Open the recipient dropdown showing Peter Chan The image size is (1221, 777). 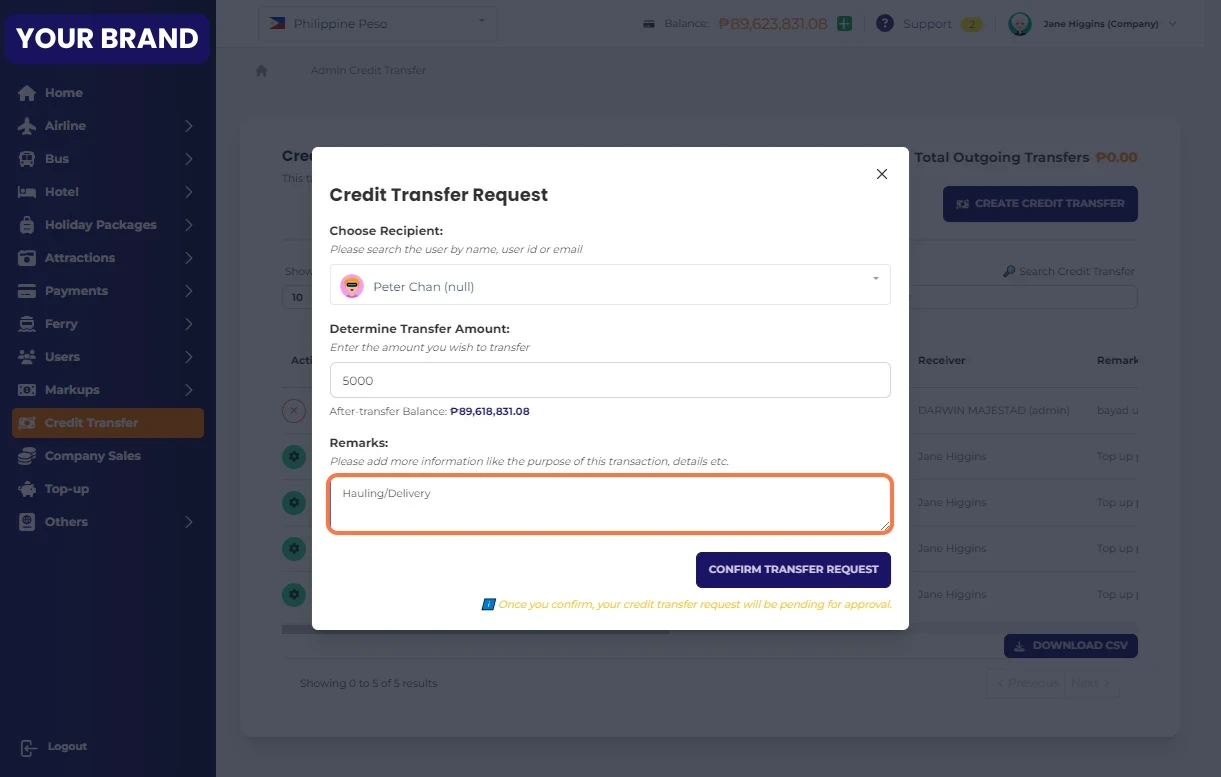tap(609, 286)
